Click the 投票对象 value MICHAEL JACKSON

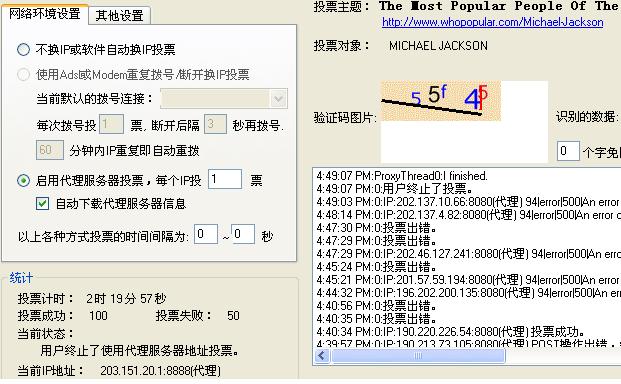pos(438,46)
